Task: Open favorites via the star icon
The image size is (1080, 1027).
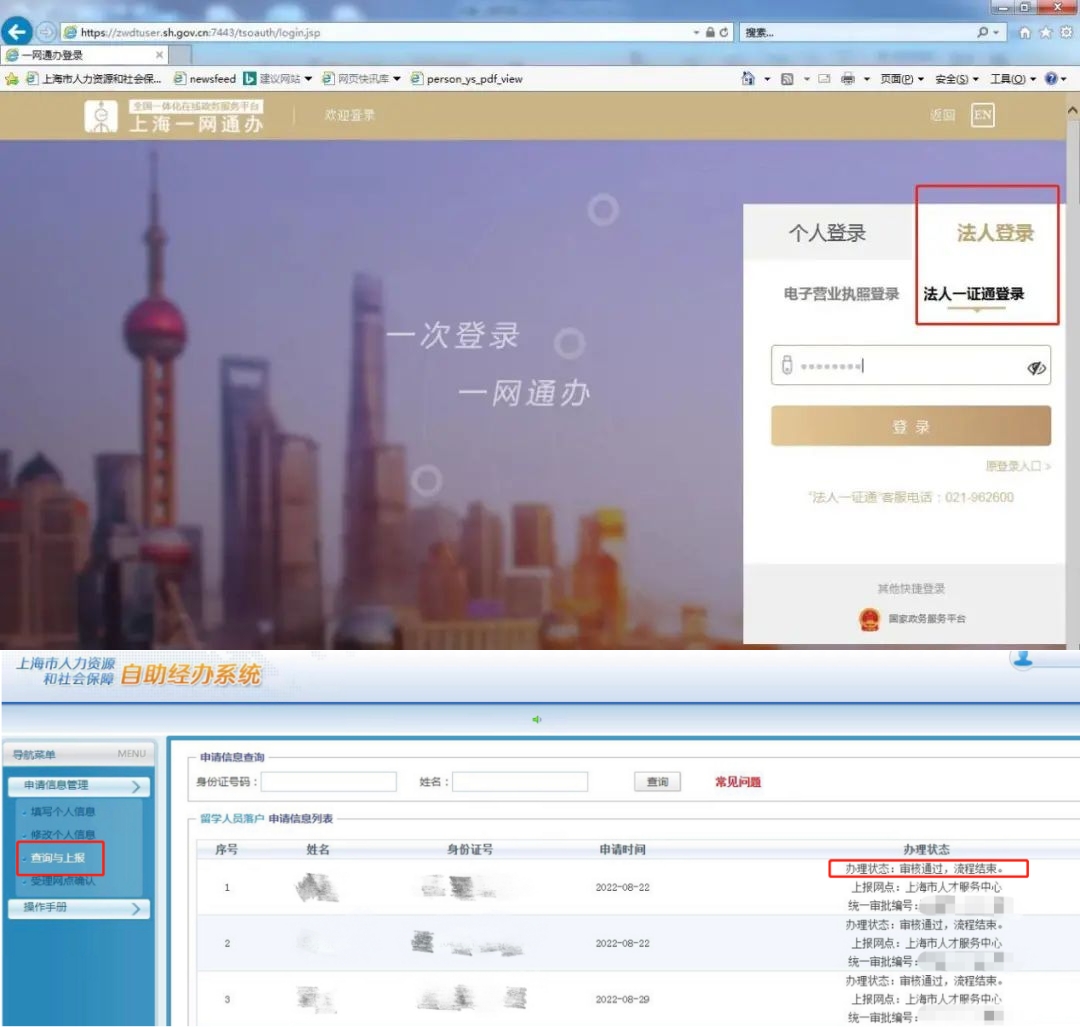Action: click(x=1046, y=32)
